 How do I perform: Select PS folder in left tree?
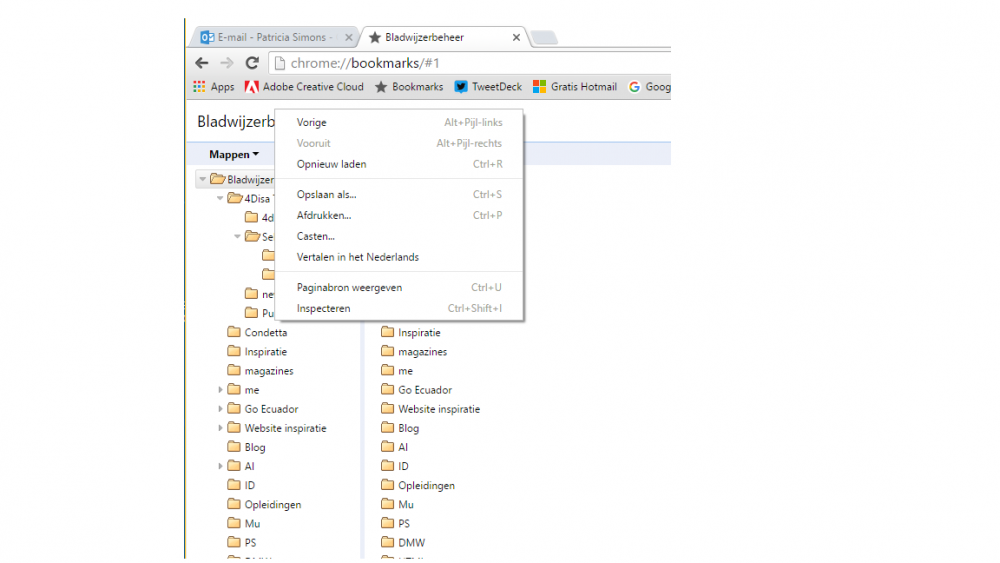242,543
